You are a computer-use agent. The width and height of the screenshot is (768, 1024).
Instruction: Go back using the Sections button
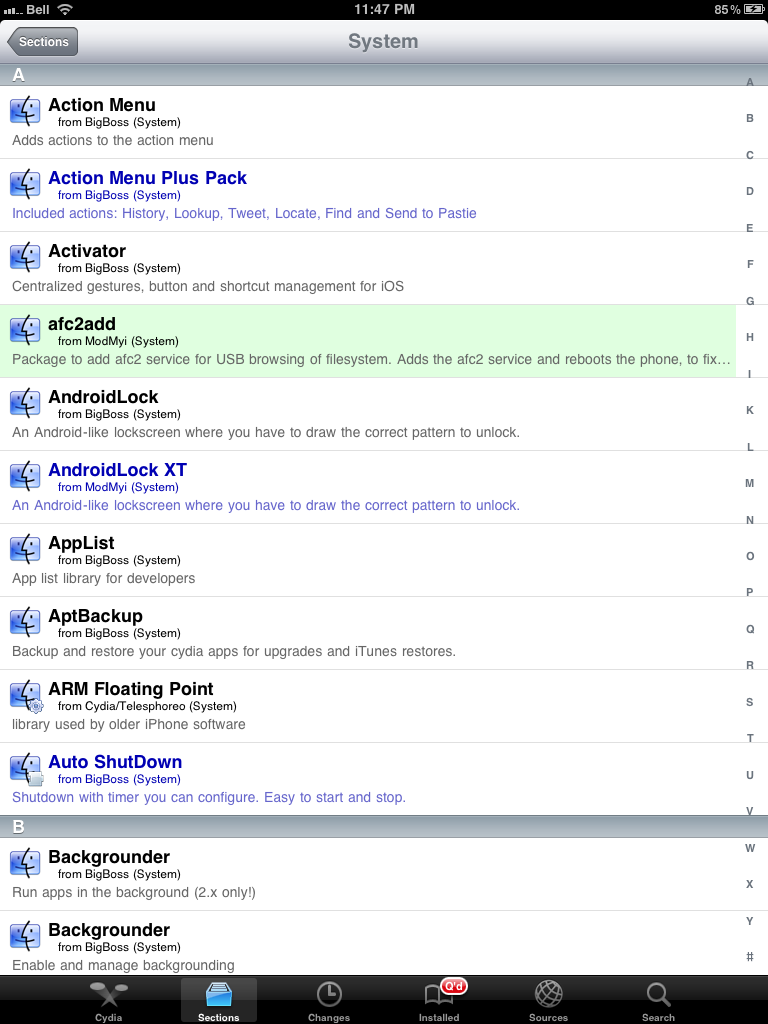point(42,42)
